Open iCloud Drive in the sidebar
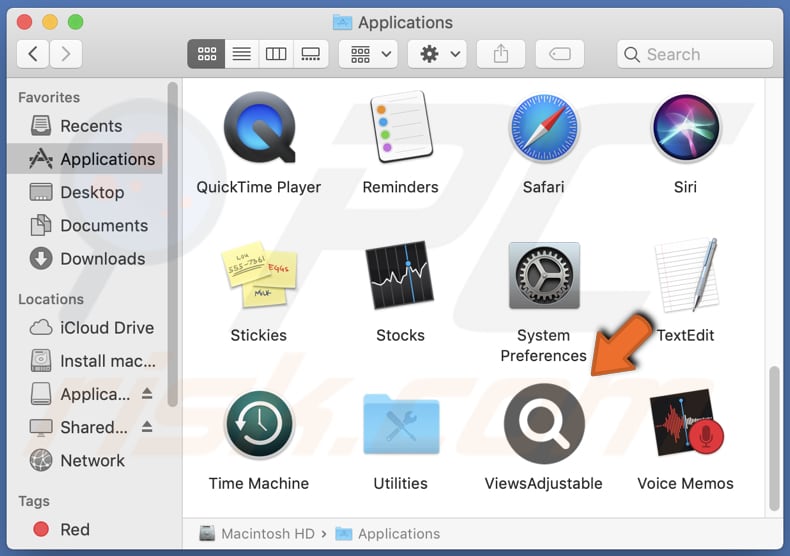Screen dimensions: 790x556 coord(85,328)
